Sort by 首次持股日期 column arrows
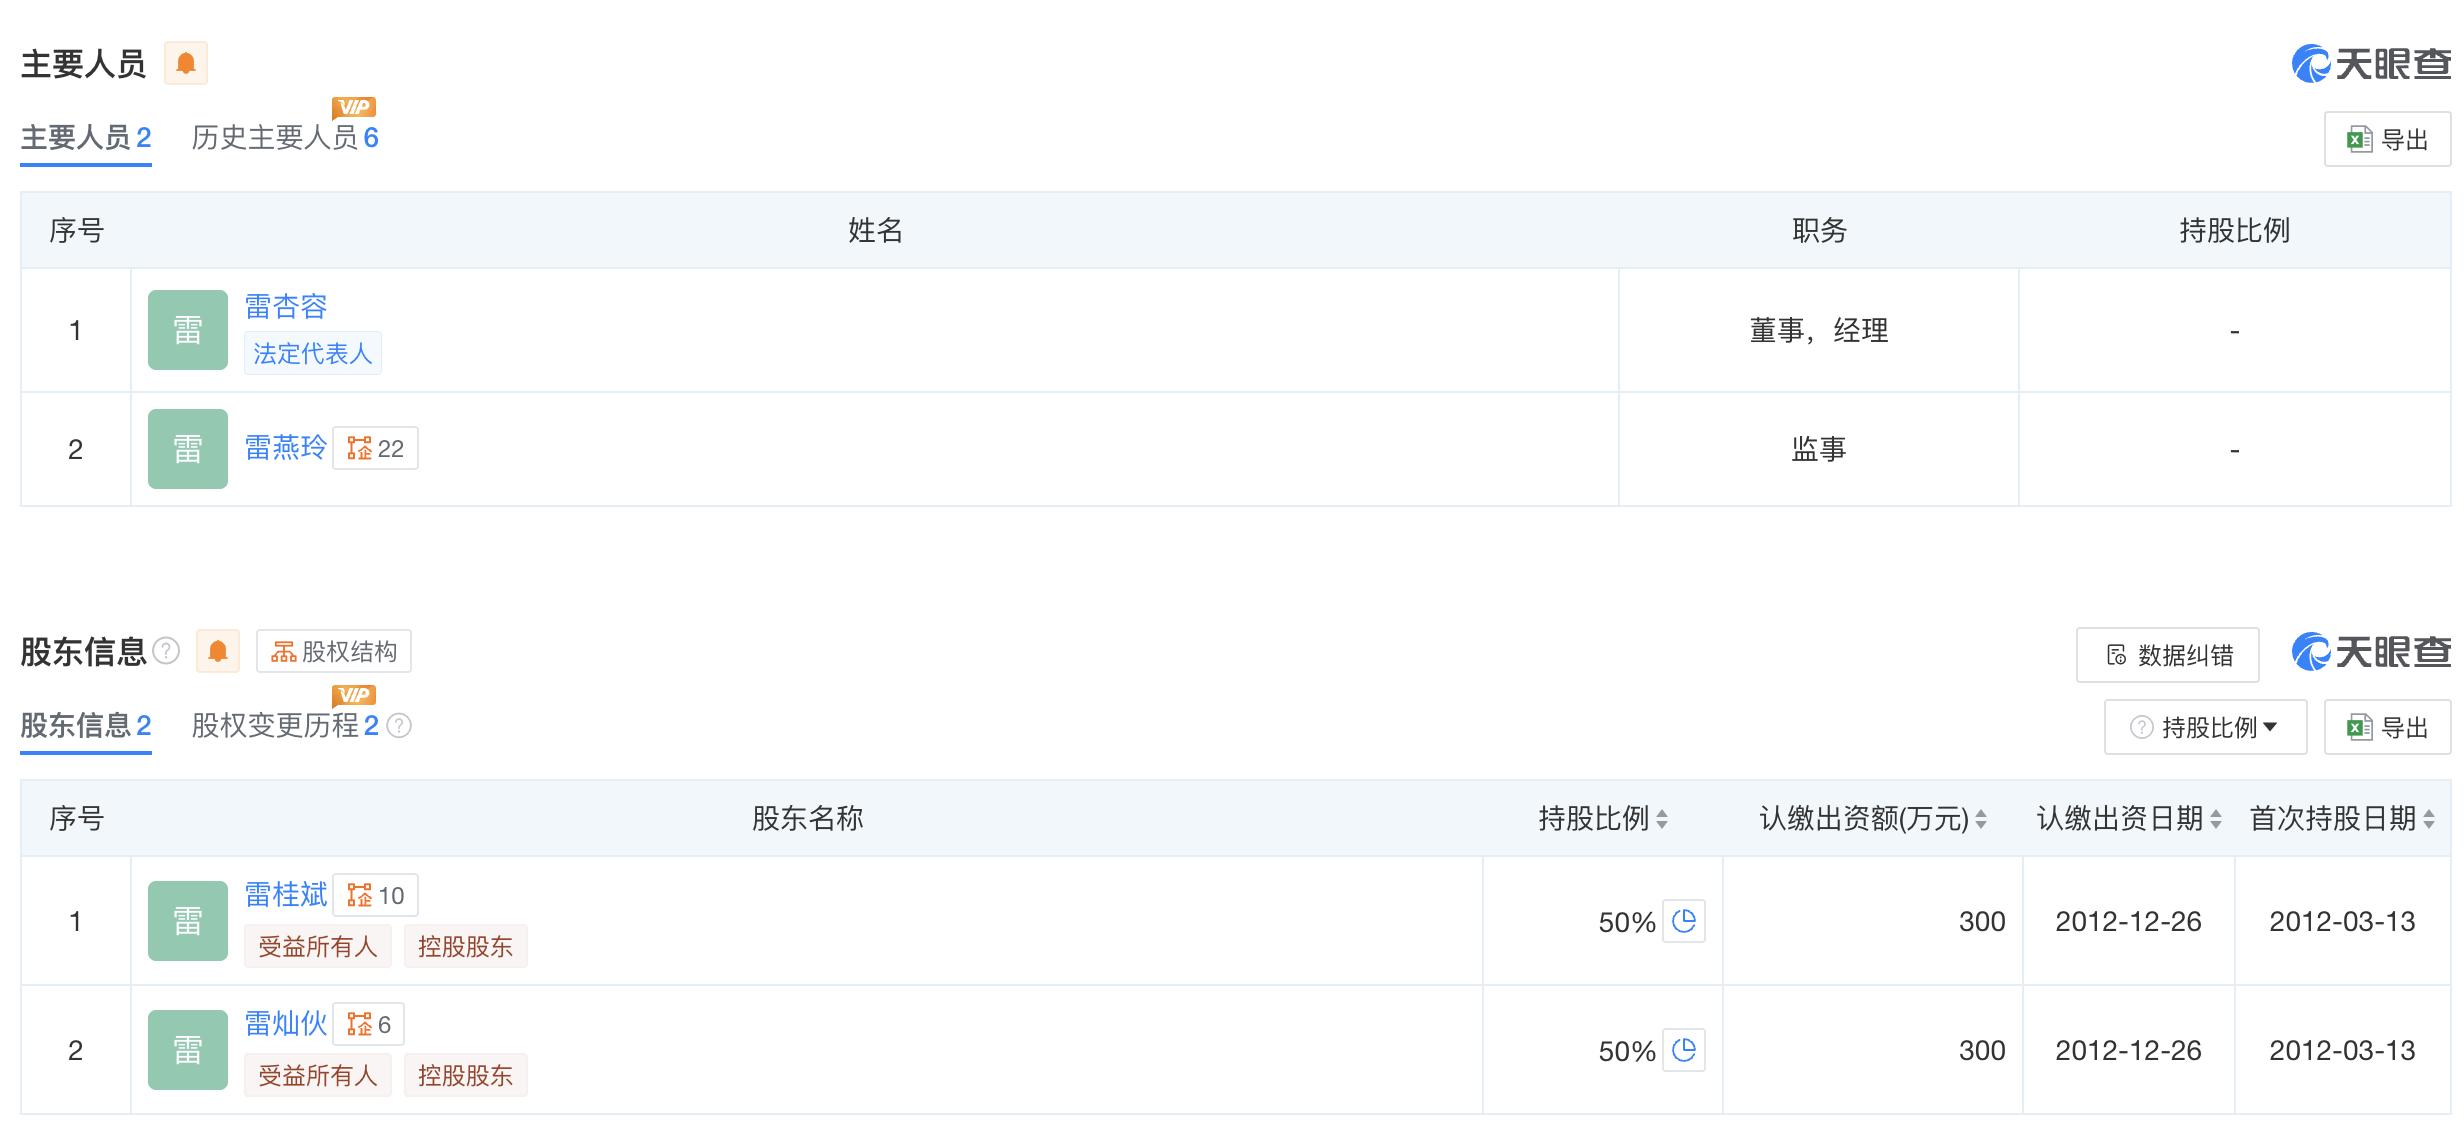The width and height of the screenshot is (2464, 1138). click(x=2430, y=819)
